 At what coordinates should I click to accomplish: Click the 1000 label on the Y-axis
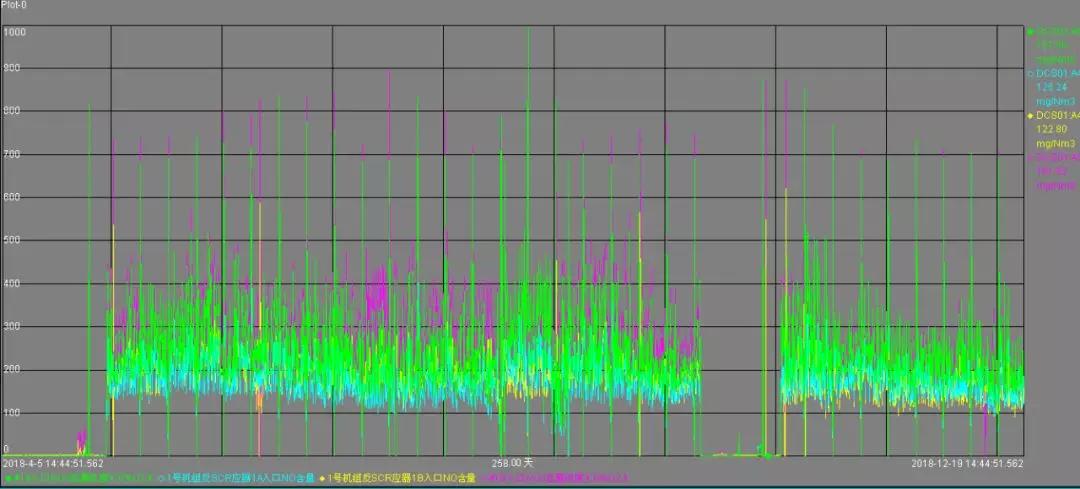pos(14,32)
